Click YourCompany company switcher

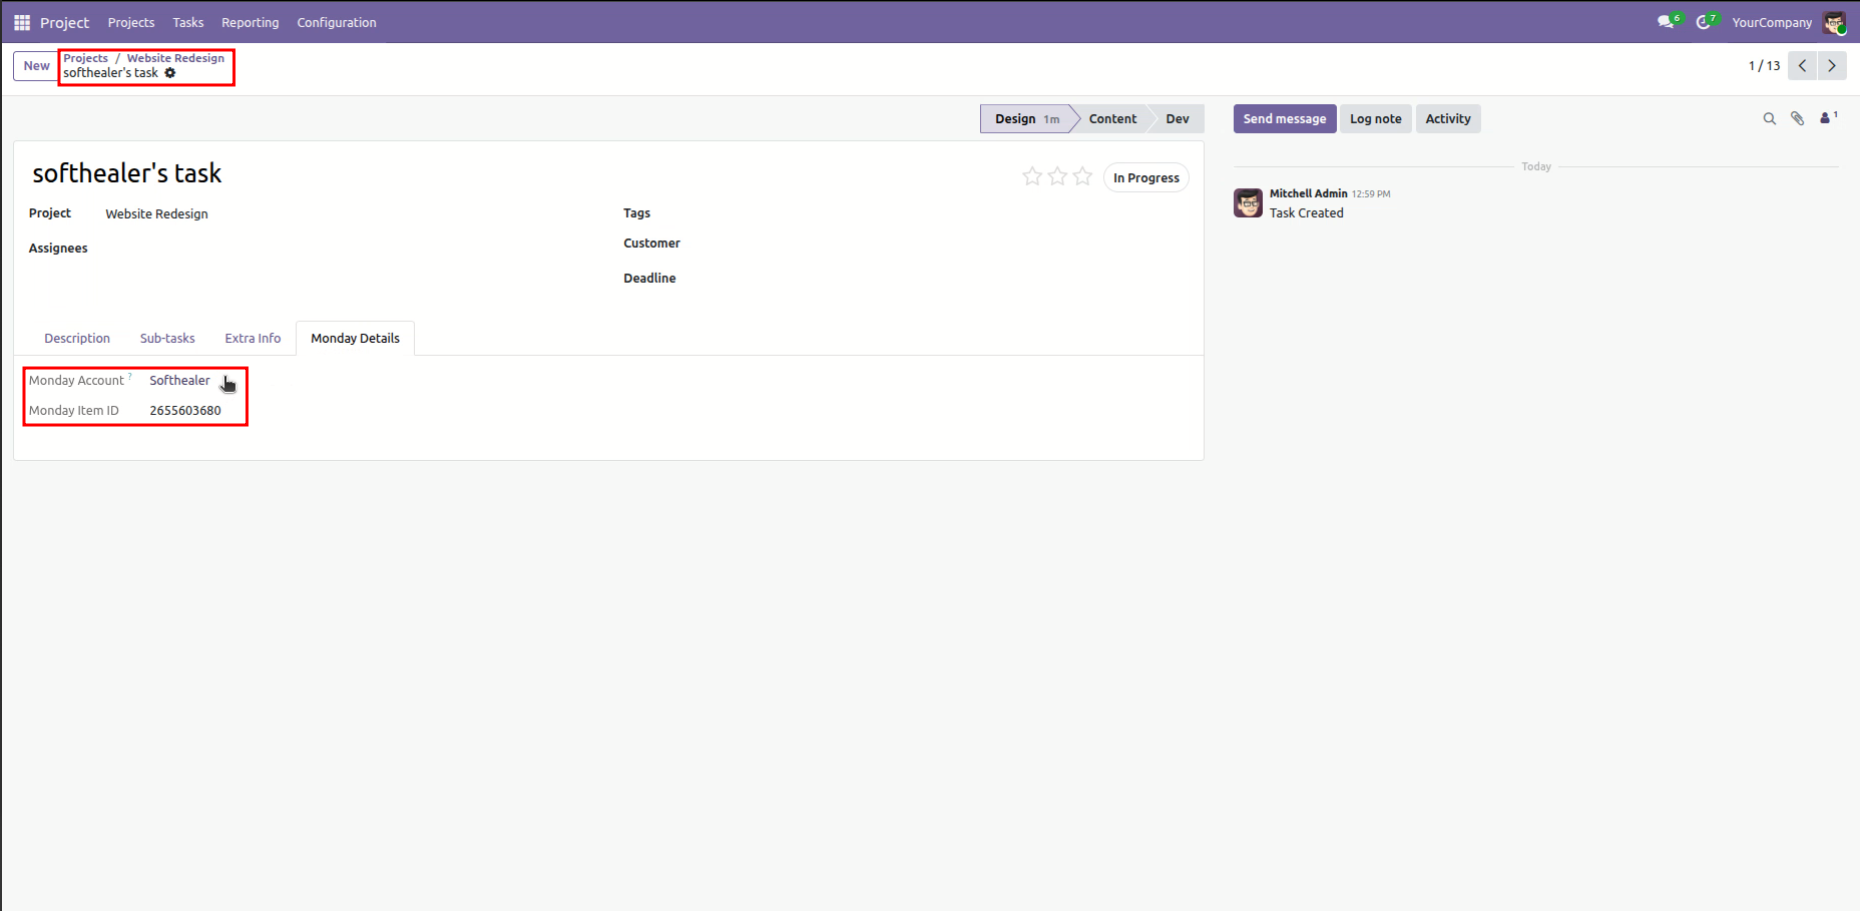pos(1772,22)
